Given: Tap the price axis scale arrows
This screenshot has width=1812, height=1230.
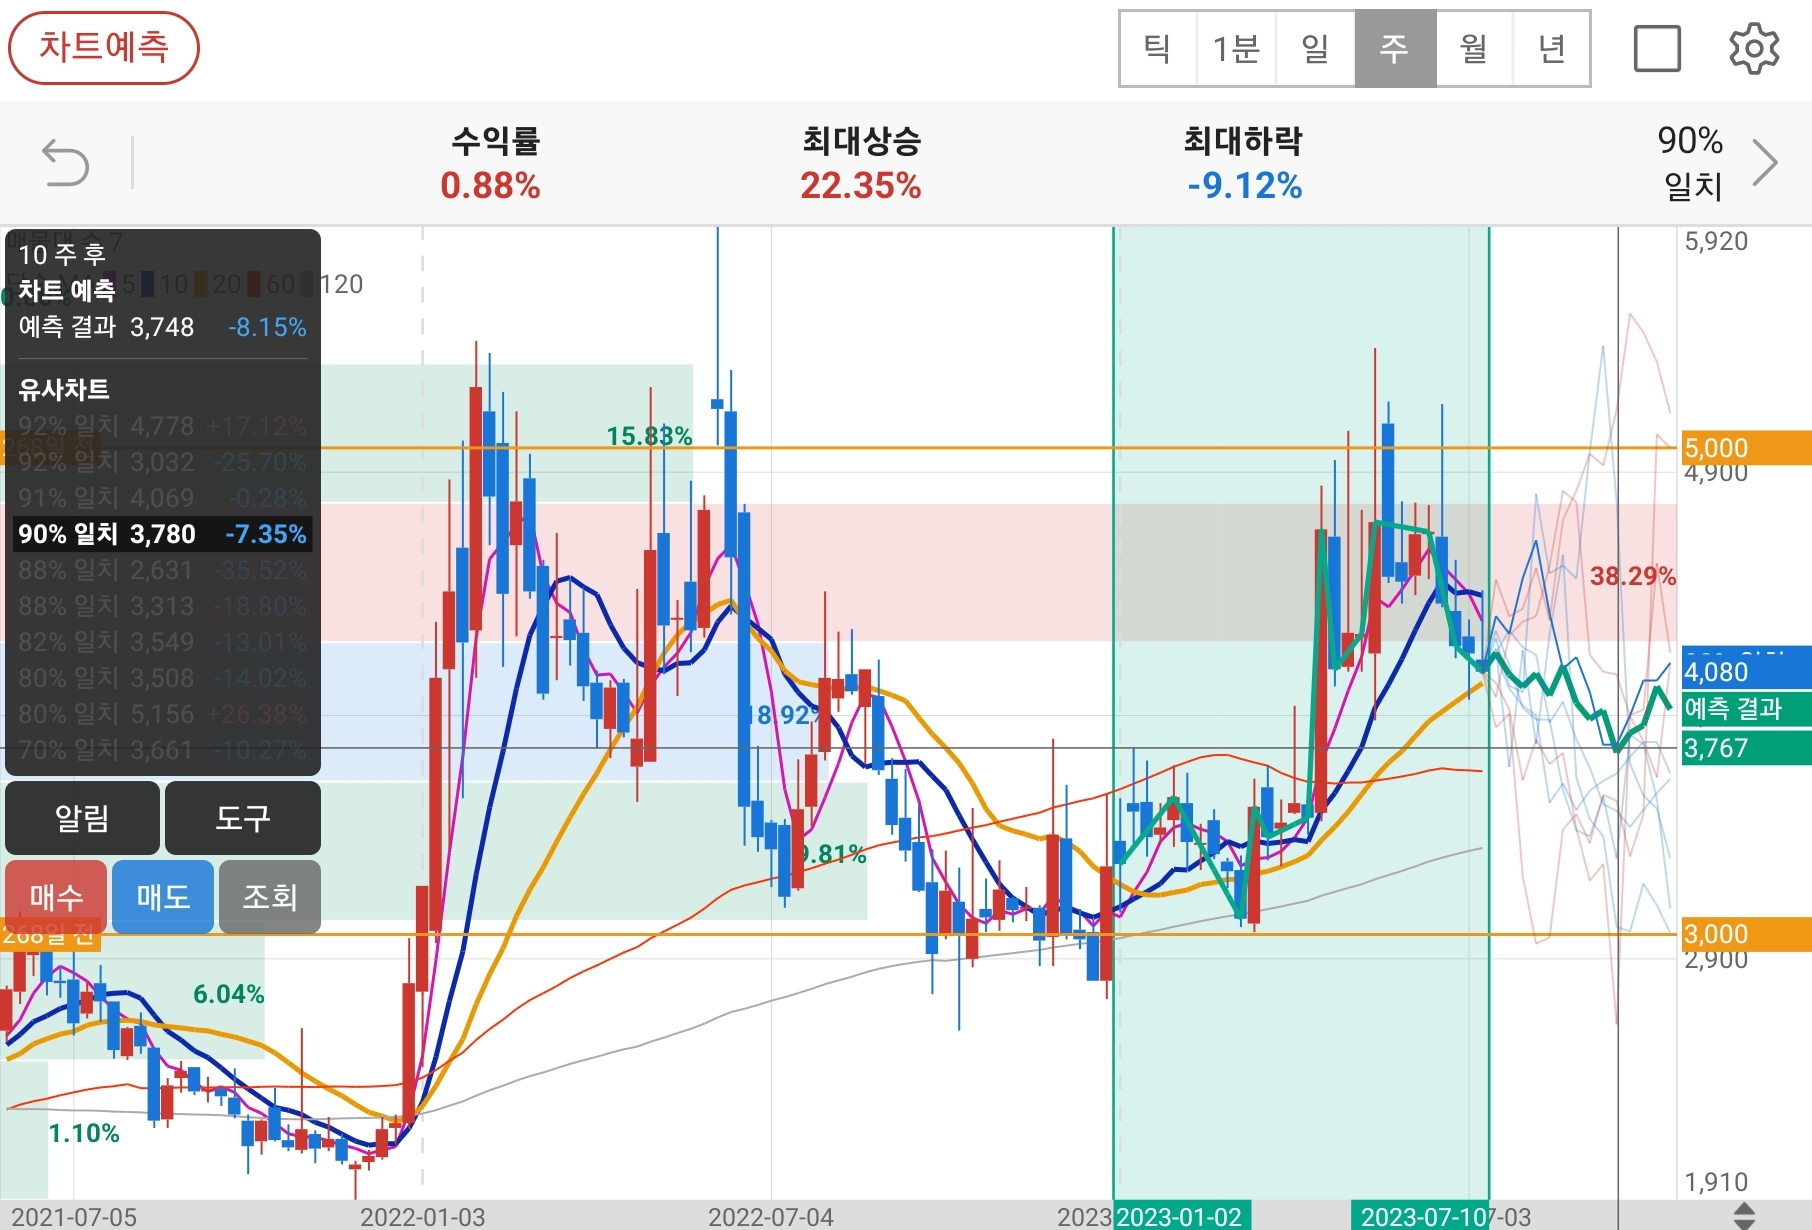Looking at the screenshot, I should (x=1744, y=1215).
